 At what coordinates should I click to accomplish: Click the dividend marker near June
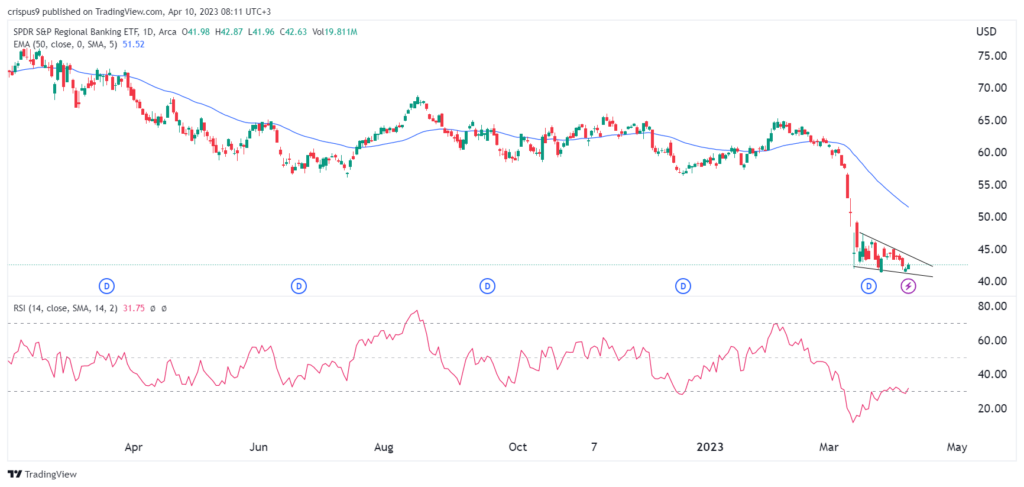(x=298, y=285)
